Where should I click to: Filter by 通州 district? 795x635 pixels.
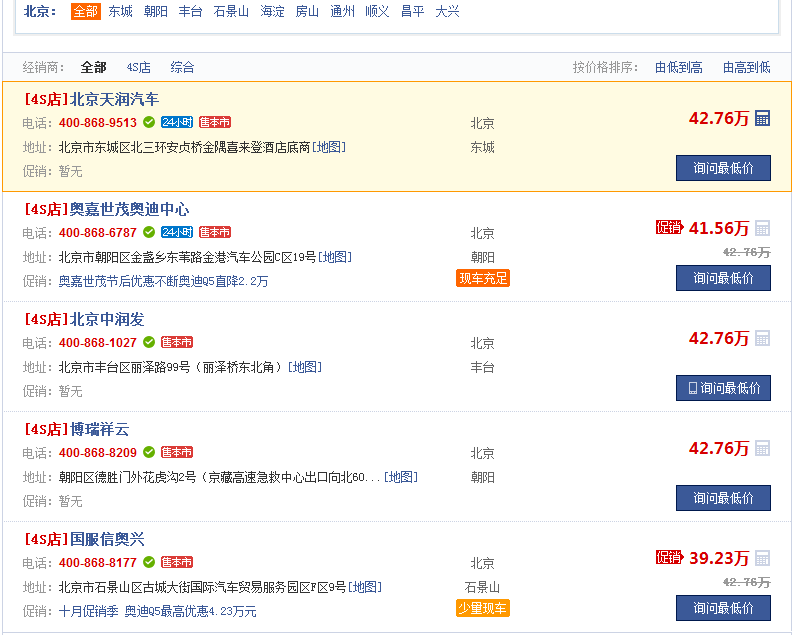click(x=342, y=11)
